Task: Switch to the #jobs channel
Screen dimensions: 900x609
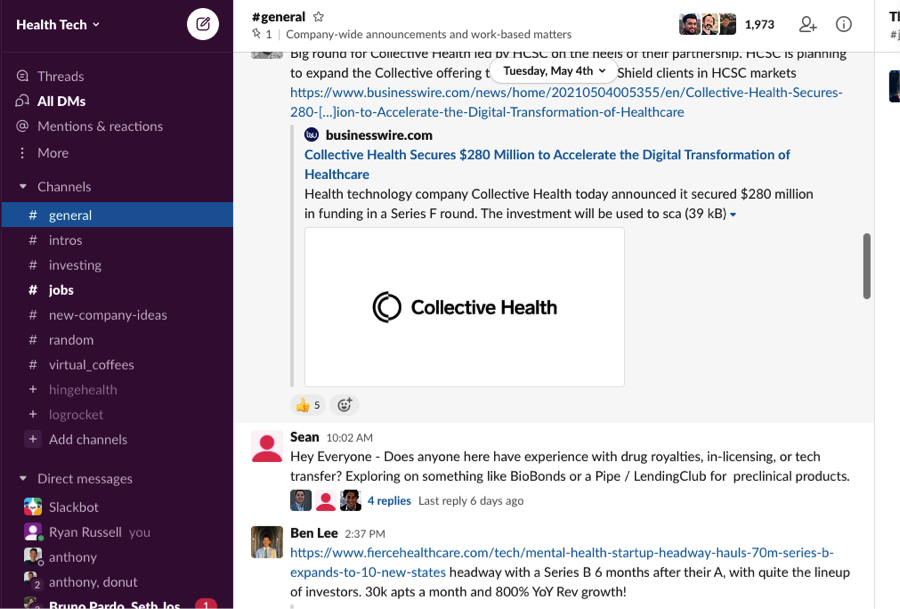Action: point(60,290)
